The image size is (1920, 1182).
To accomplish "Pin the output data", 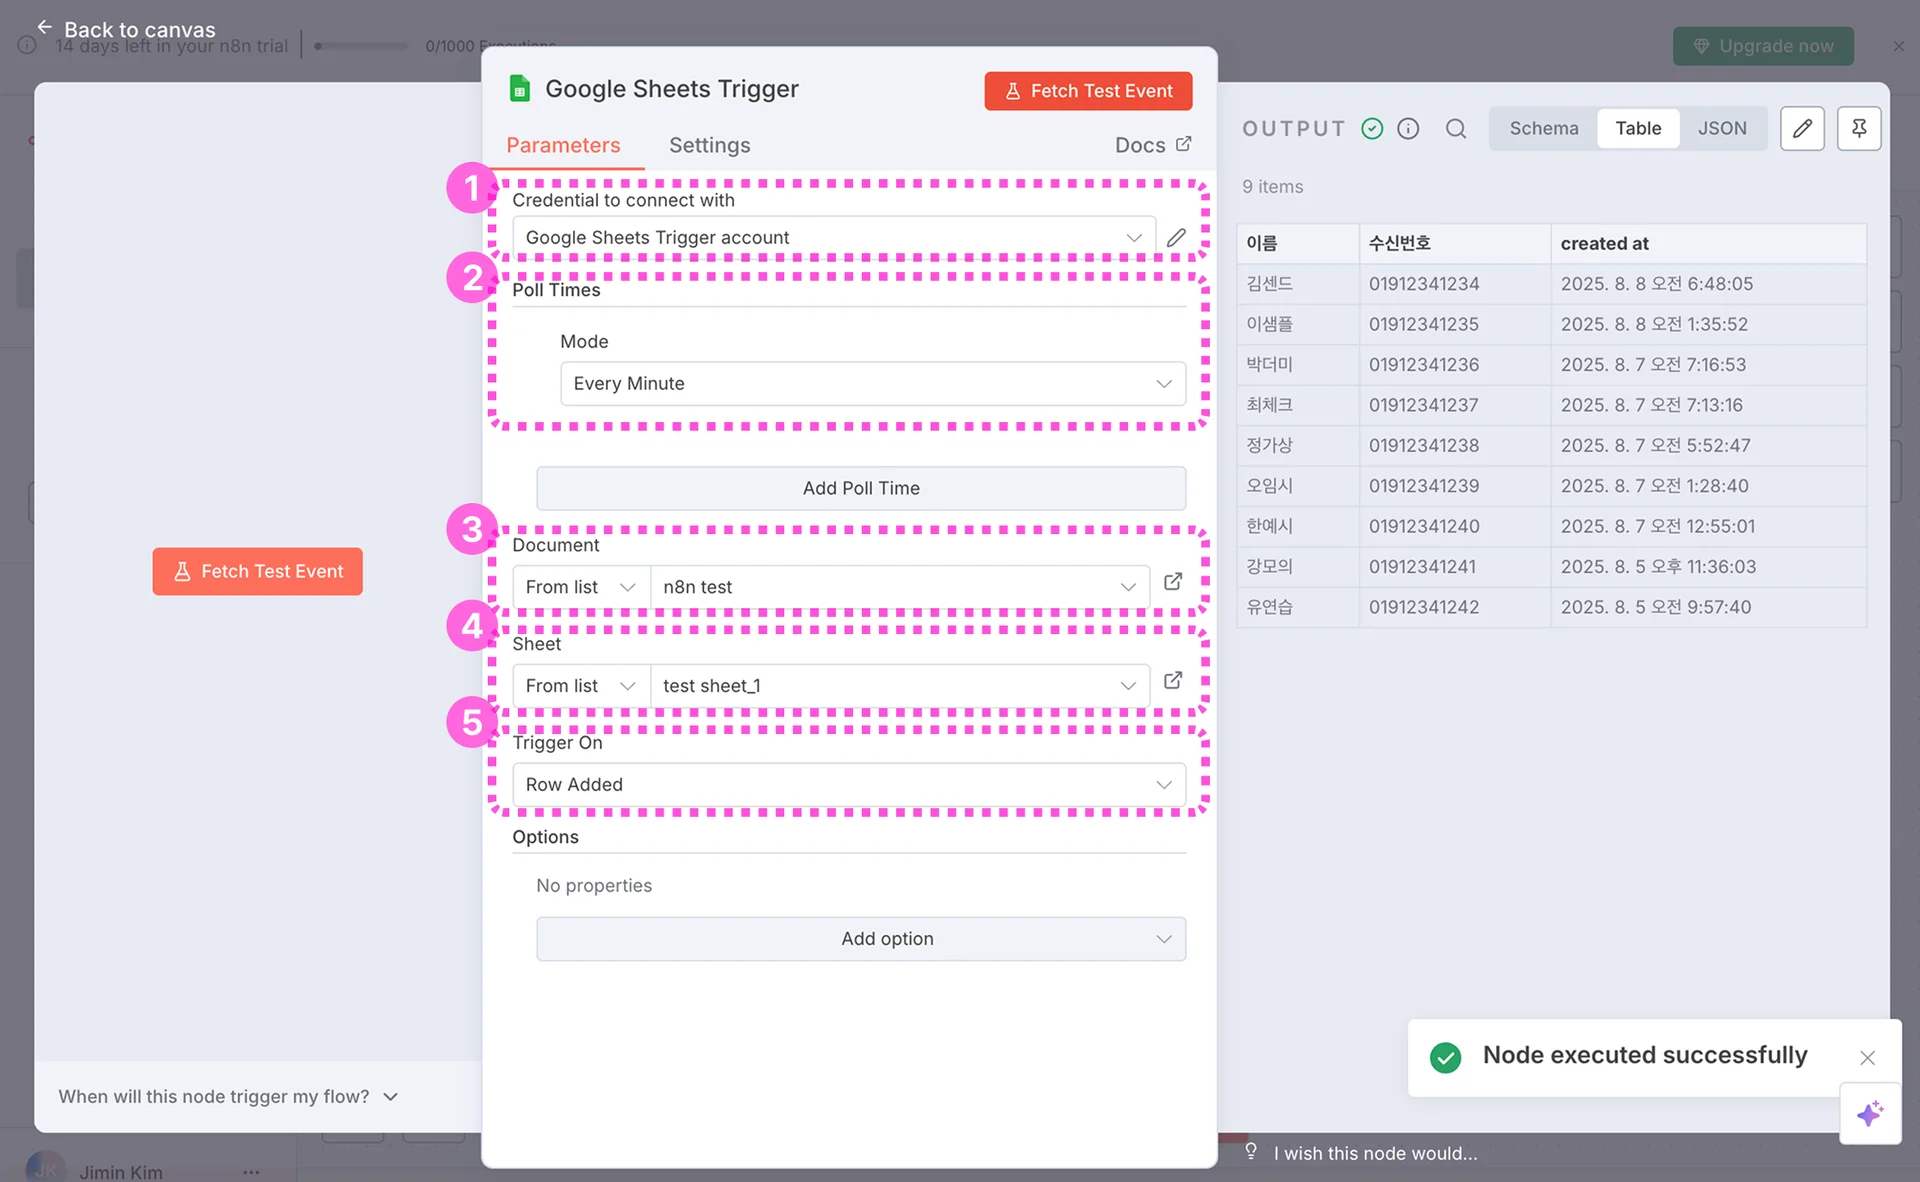I will coord(1858,129).
